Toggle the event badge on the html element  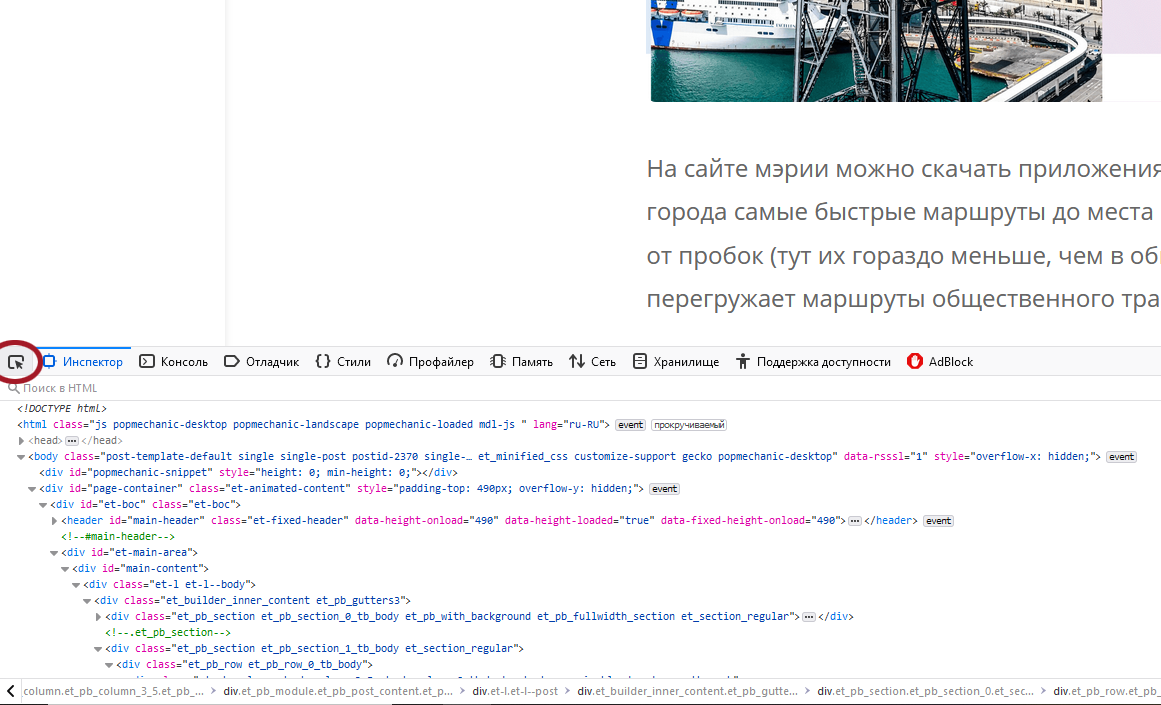tap(630, 425)
